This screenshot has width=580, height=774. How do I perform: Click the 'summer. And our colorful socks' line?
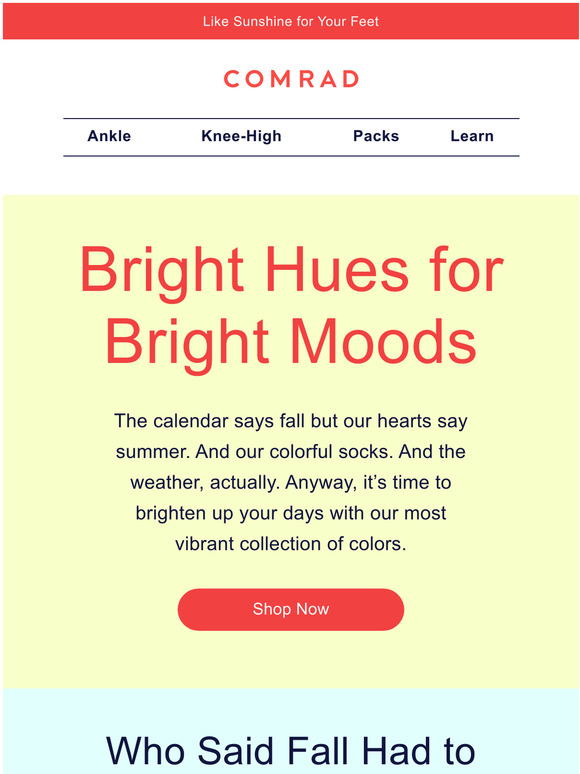[291, 452]
